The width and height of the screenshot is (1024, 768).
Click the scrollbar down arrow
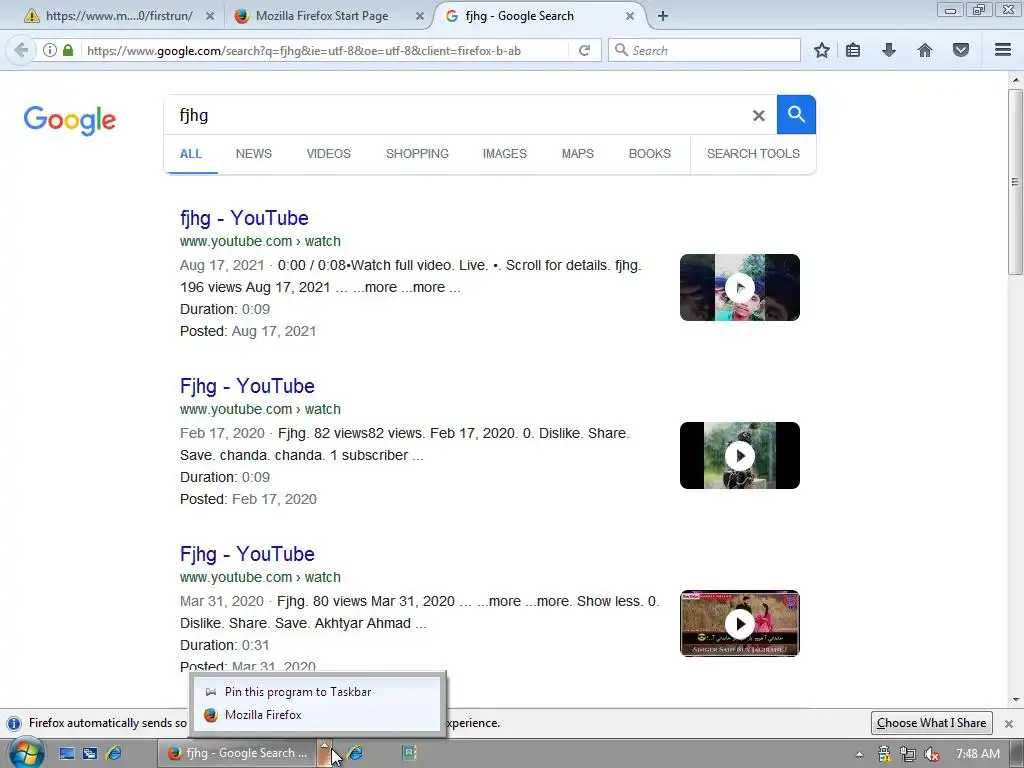[x=1016, y=699]
